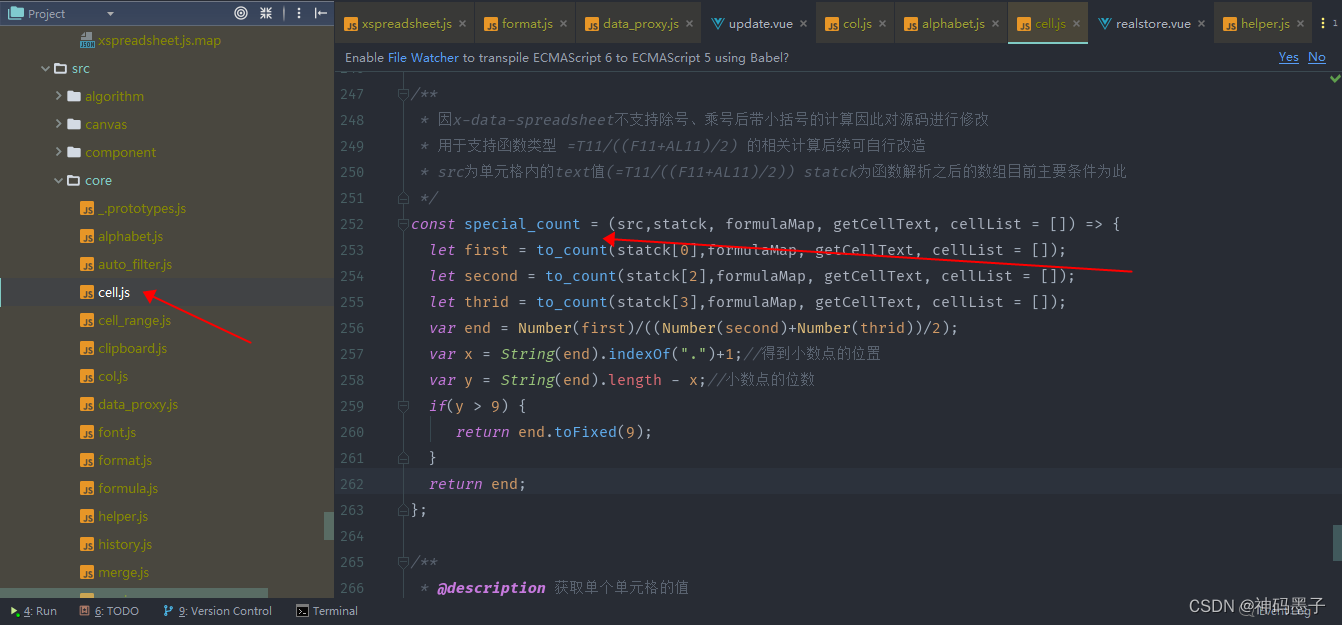Screen dimensions: 1342x625
Task: Collapse all in the Project panel
Action: click(266, 13)
